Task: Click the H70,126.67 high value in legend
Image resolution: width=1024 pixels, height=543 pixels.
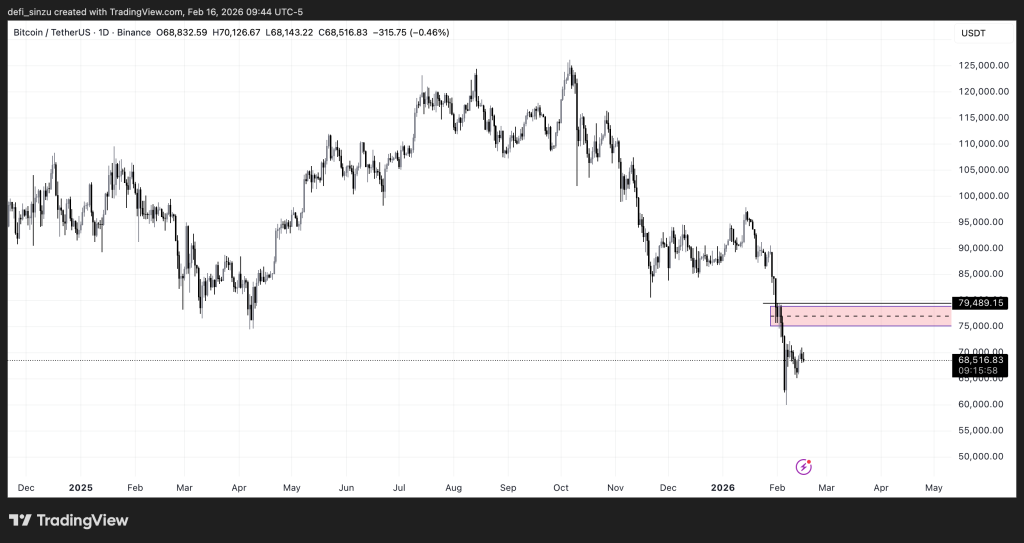Action: click(x=237, y=33)
